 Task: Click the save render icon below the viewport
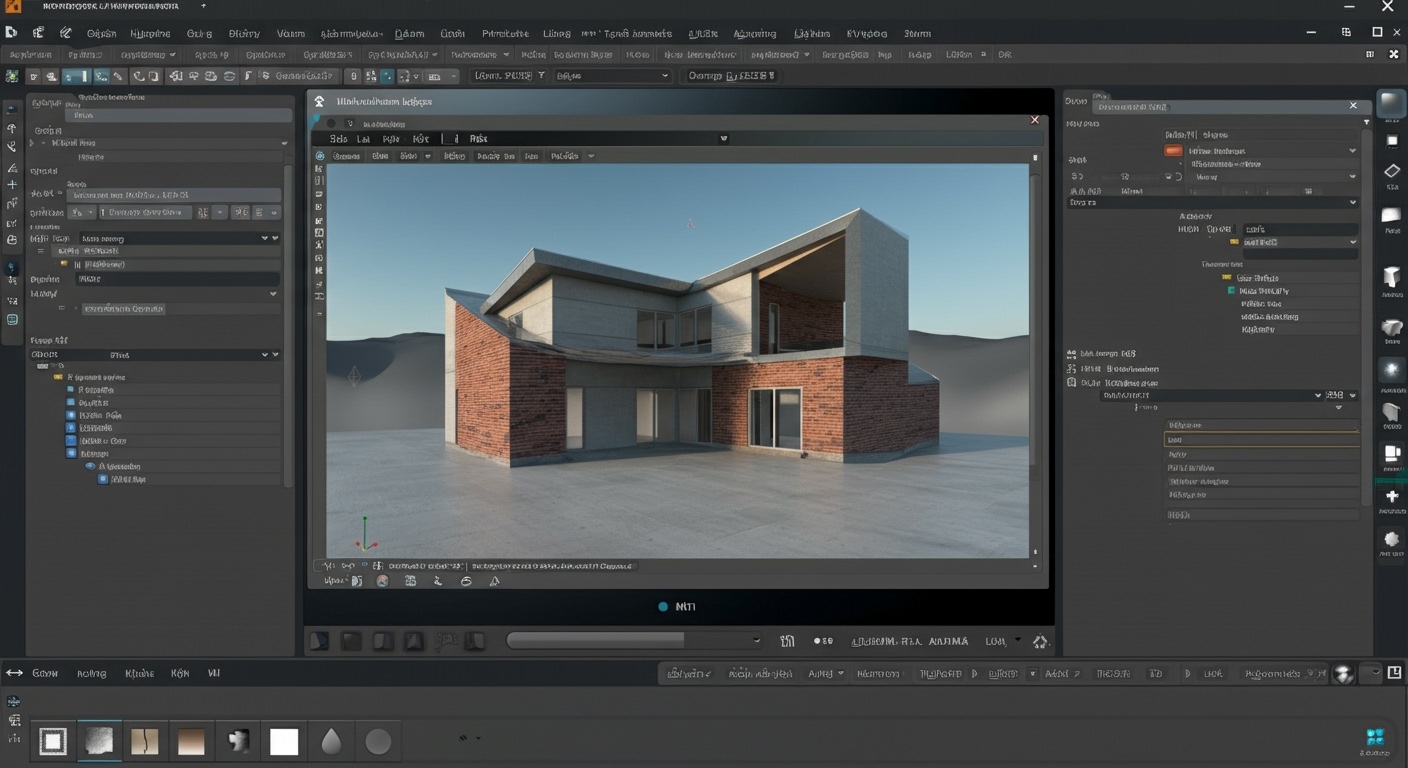pyautogui.click(x=410, y=580)
